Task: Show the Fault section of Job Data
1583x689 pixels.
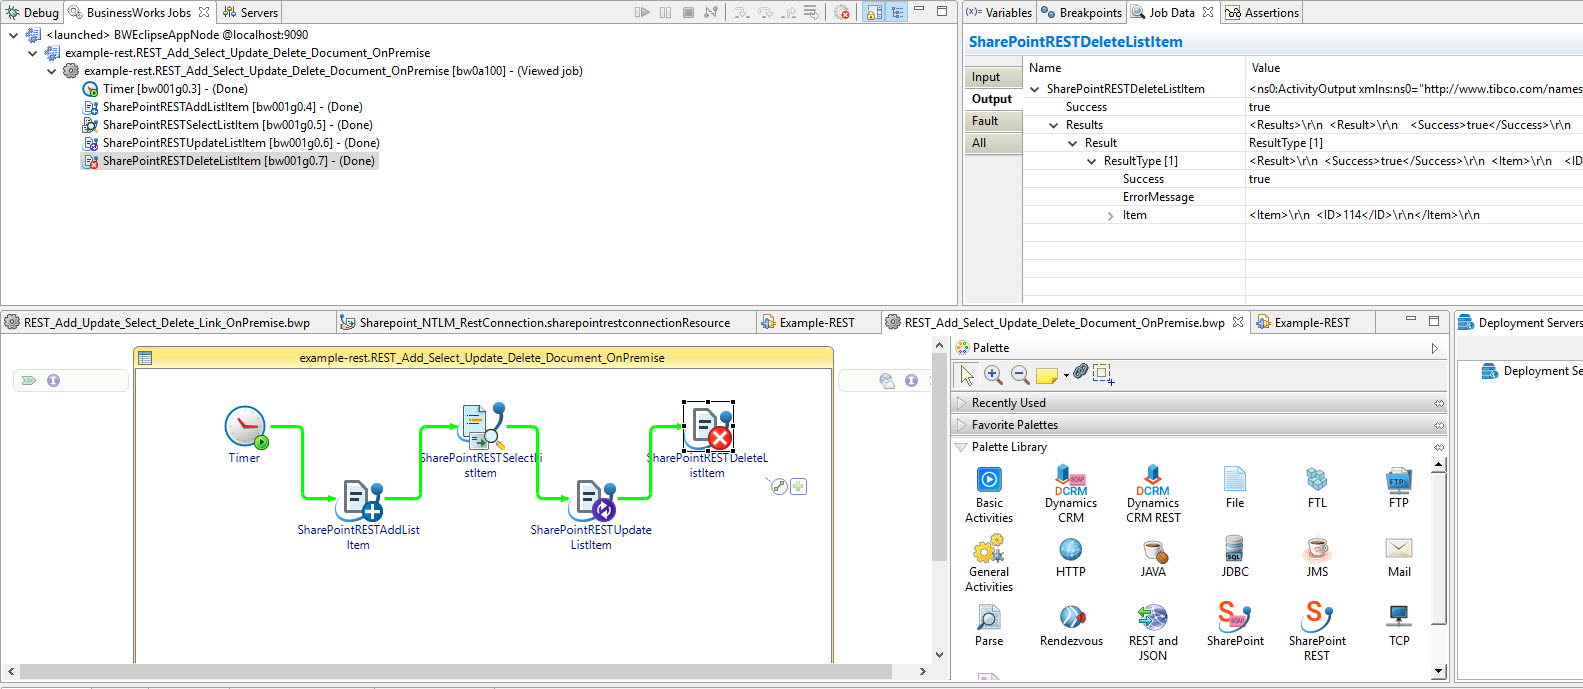Action: click(995, 121)
